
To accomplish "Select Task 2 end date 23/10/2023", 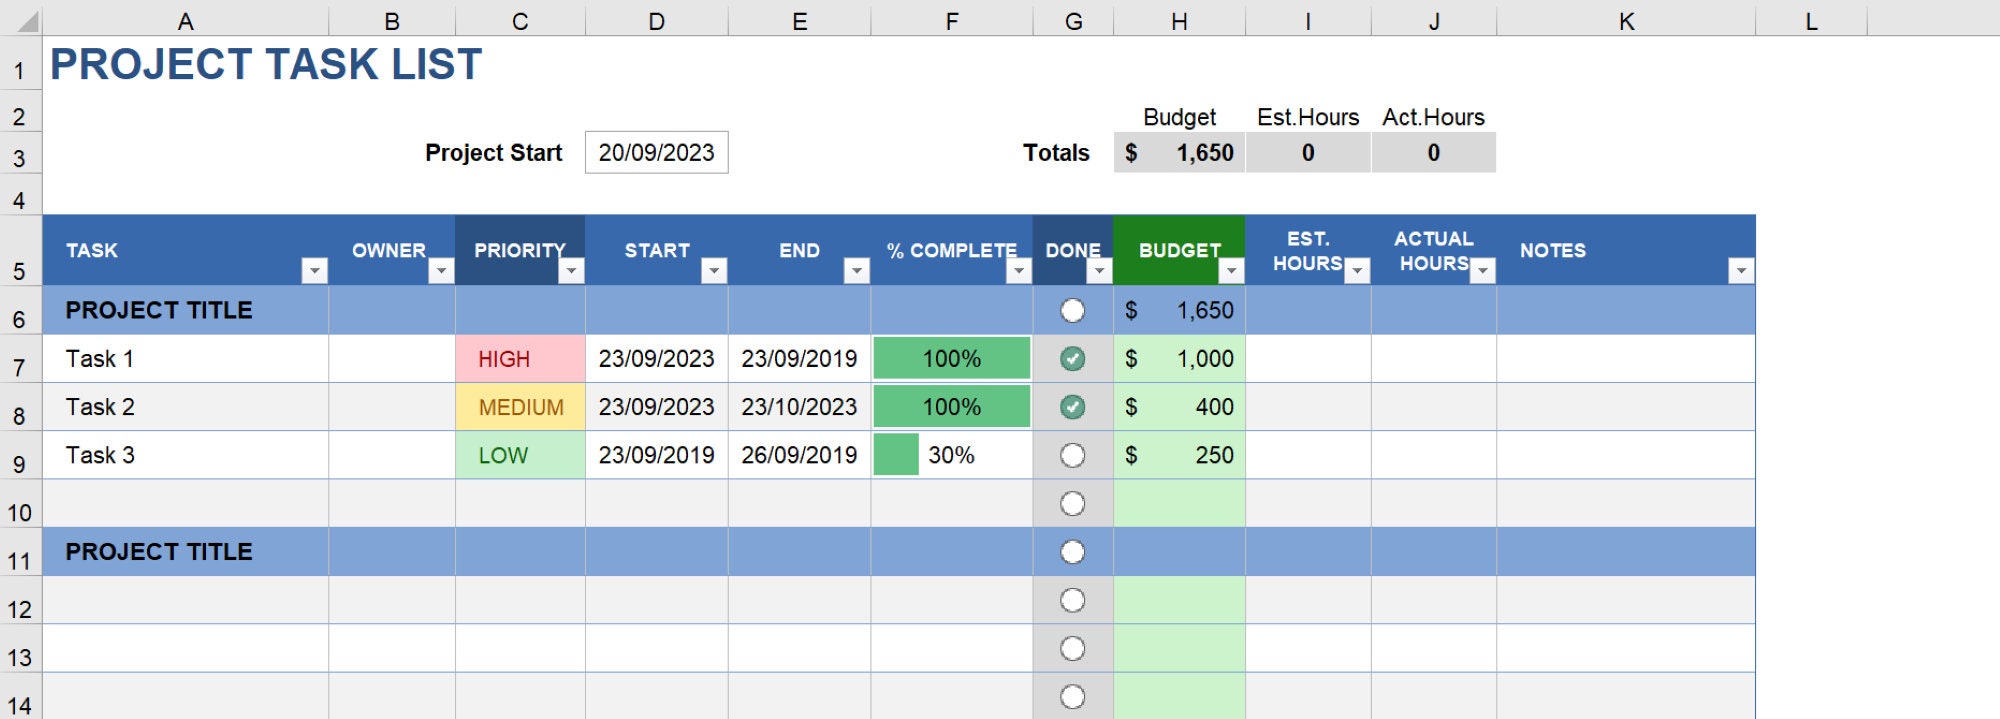I will [x=799, y=407].
